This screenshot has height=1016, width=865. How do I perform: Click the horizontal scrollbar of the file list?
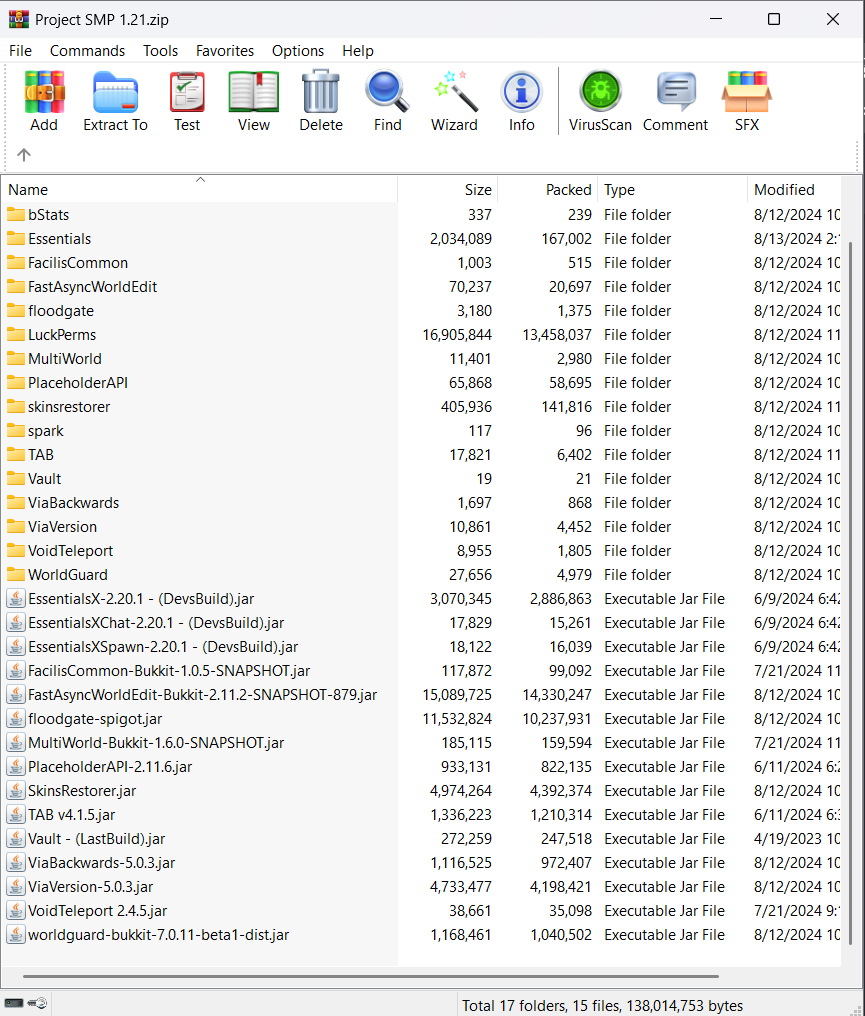coord(371,976)
